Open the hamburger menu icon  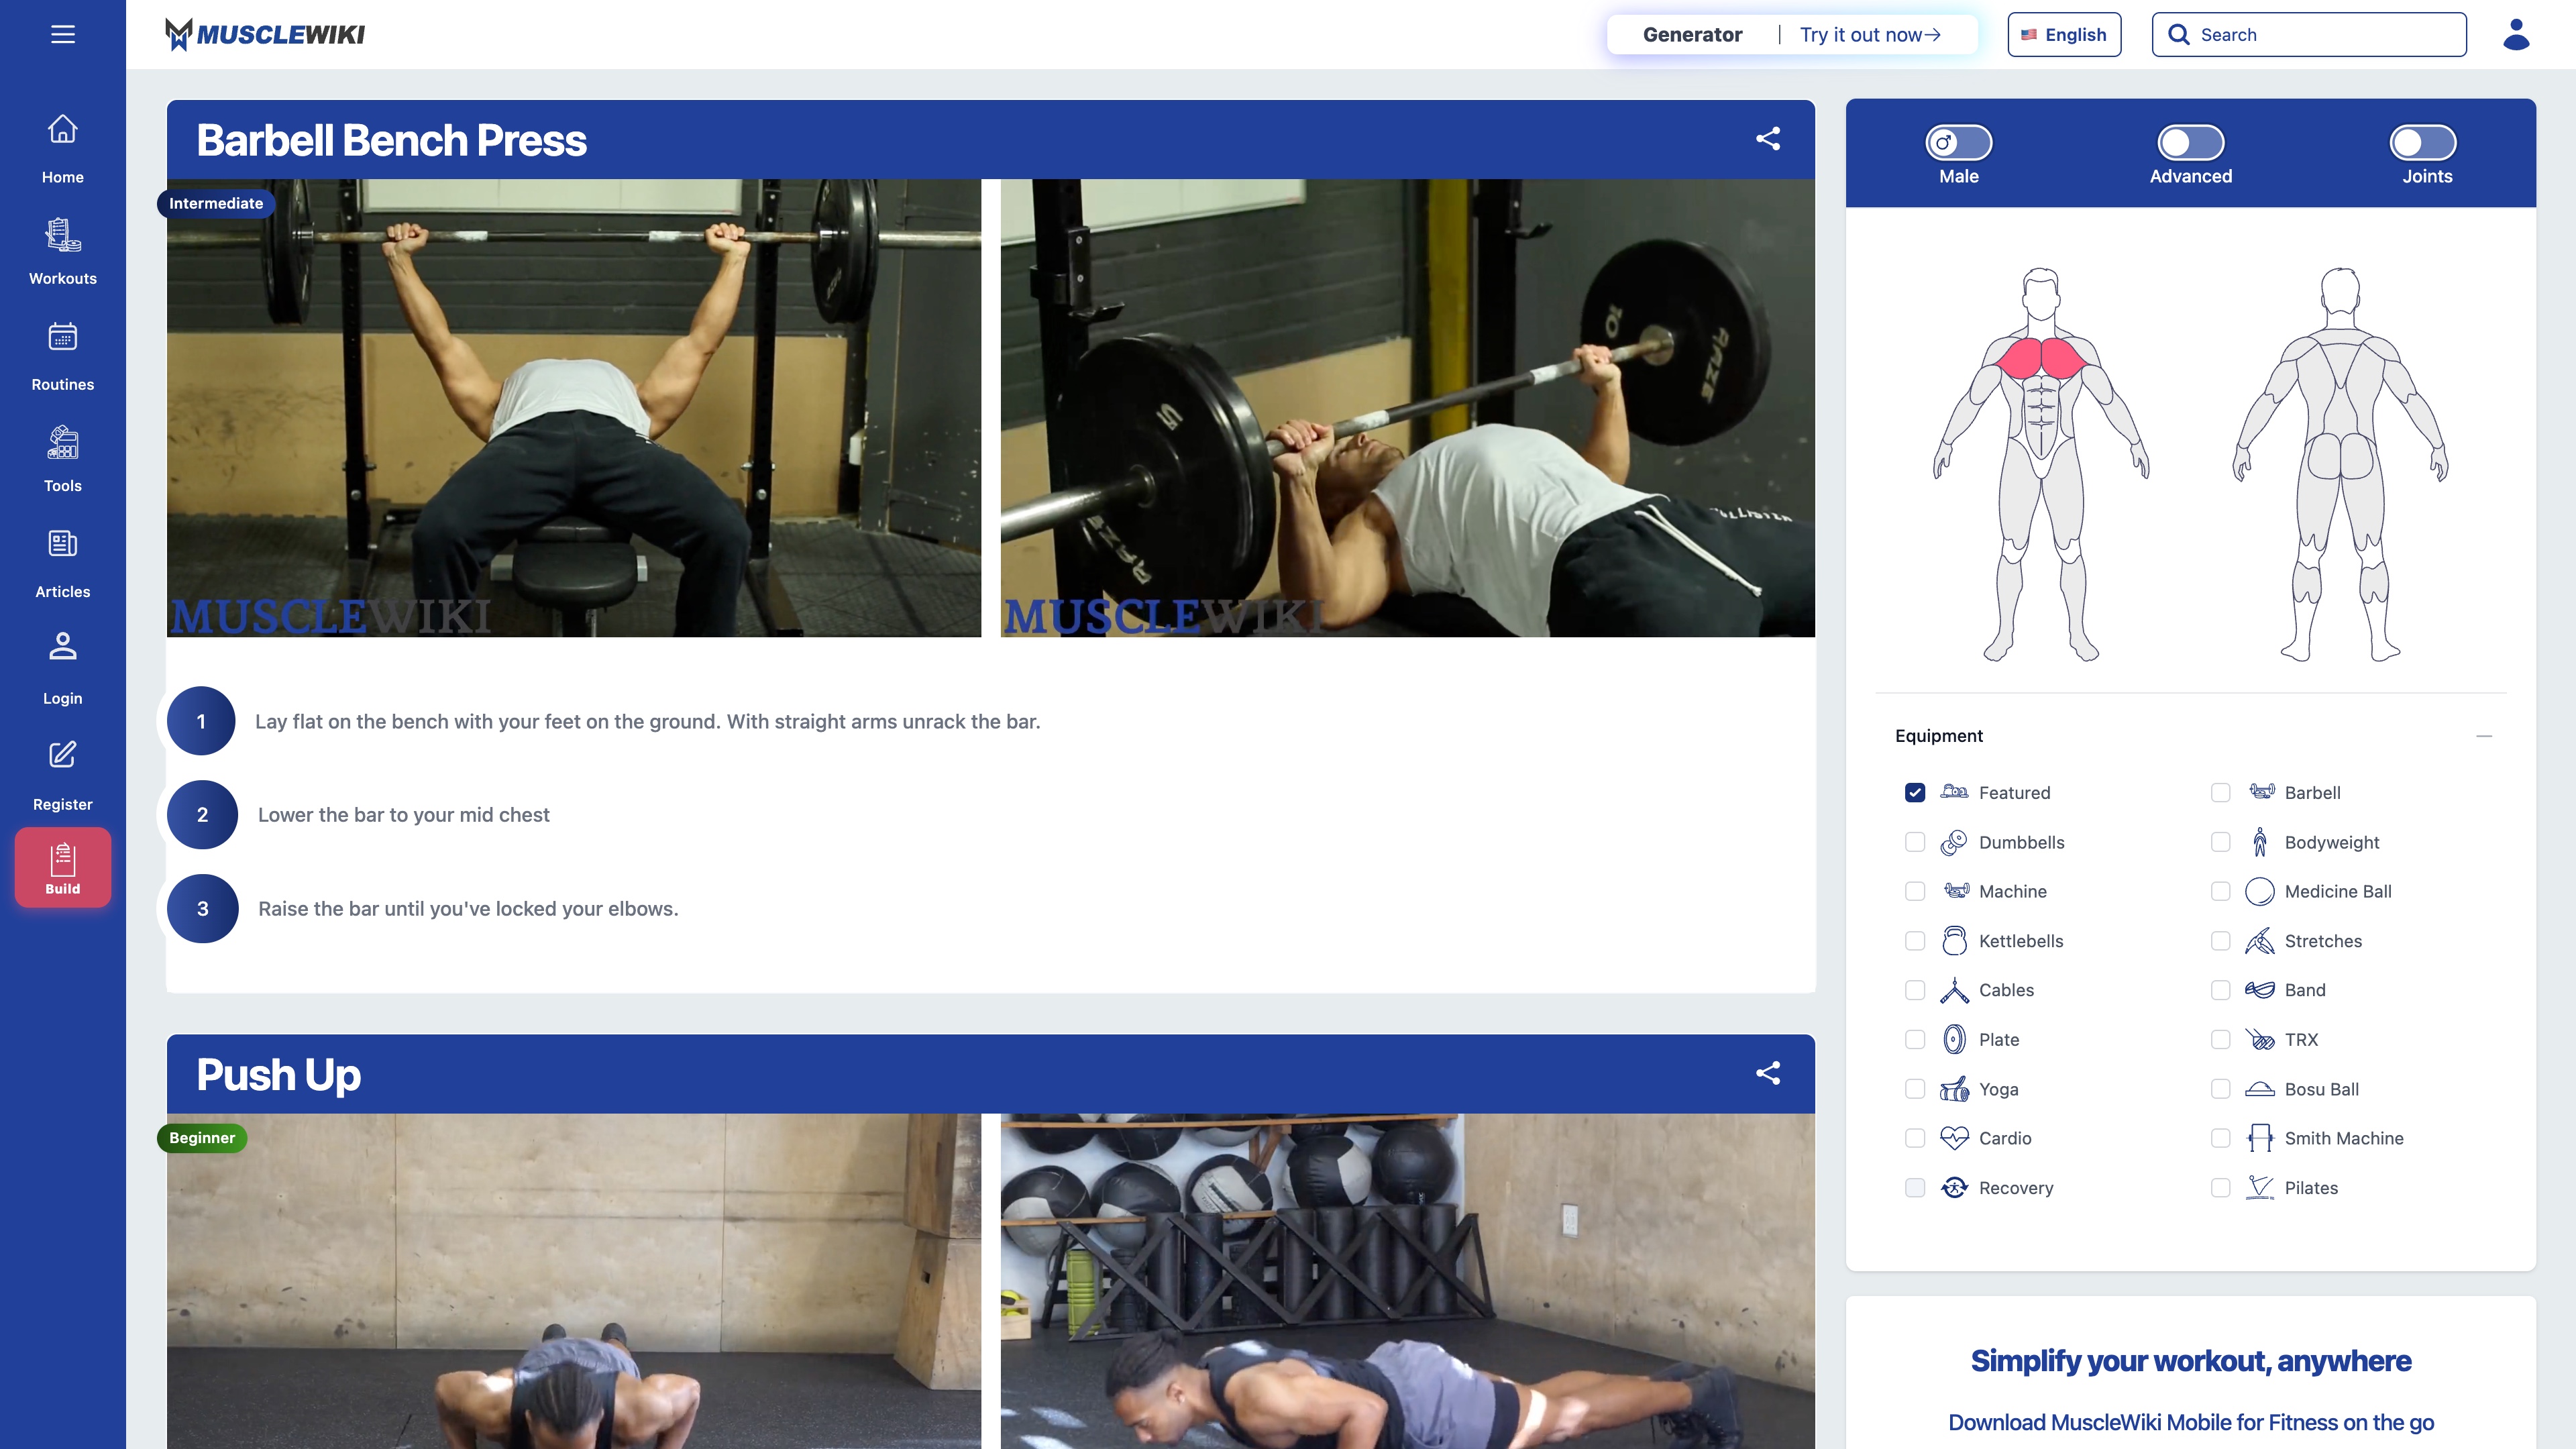(x=63, y=34)
